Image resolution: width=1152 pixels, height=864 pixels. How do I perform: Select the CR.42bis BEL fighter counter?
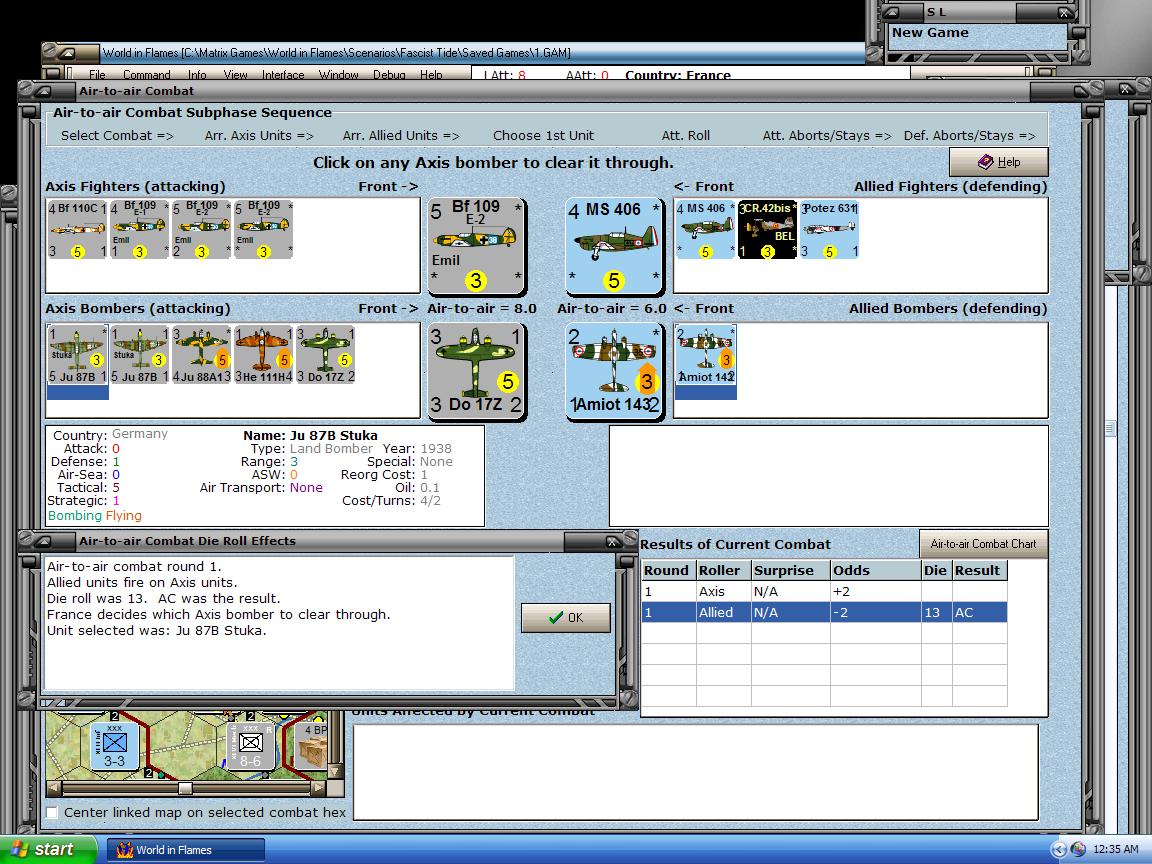pyautogui.click(x=767, y=229)
